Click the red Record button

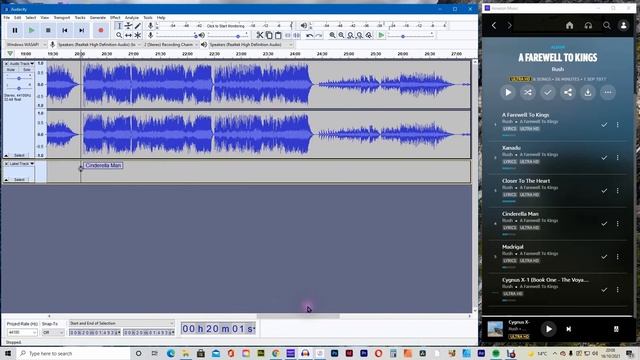click(x=101, y=30)
